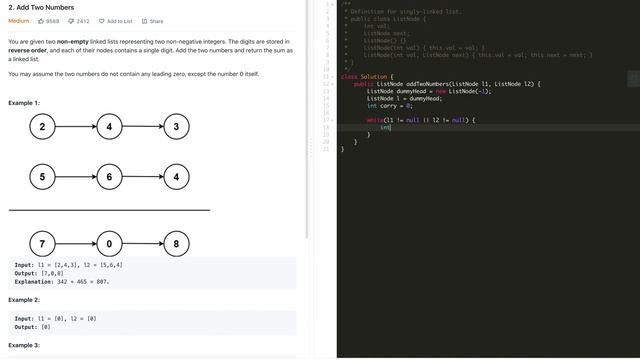Click node 4 in the middle of the first linked list
This screenshot has height=360, width=640.
(109, 127)
